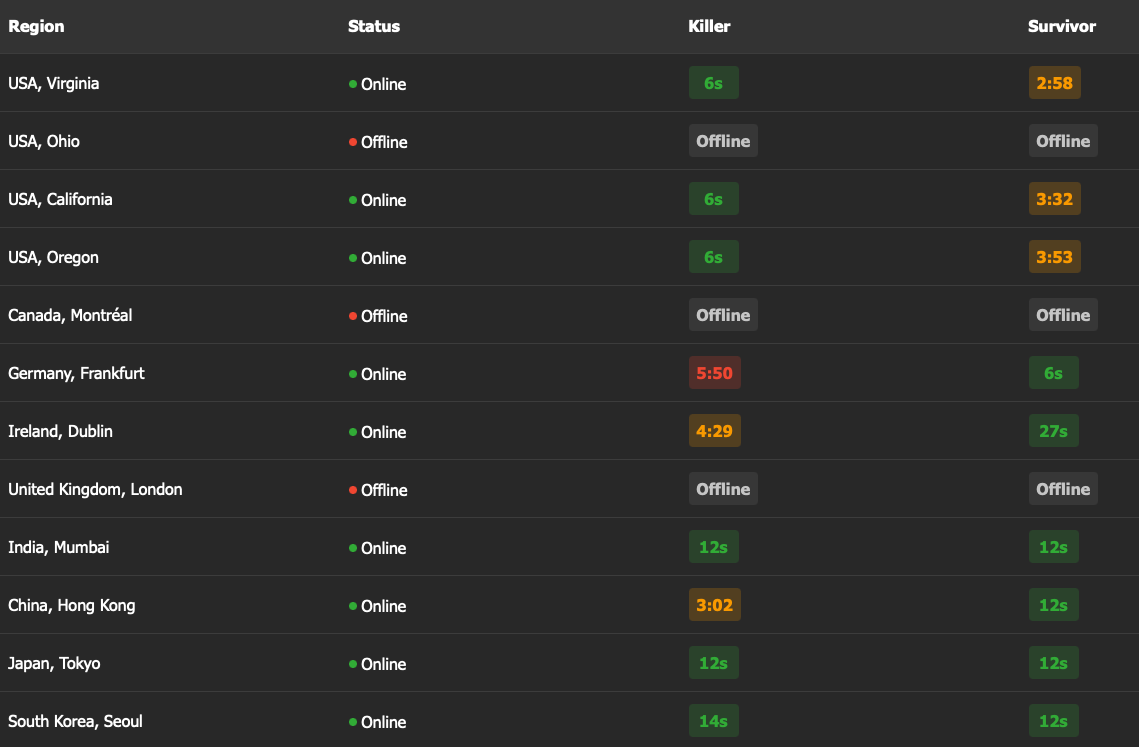Click the Online status for USA, Oregon
This screenshot has height=747, width=1139.
click(377, 258)
